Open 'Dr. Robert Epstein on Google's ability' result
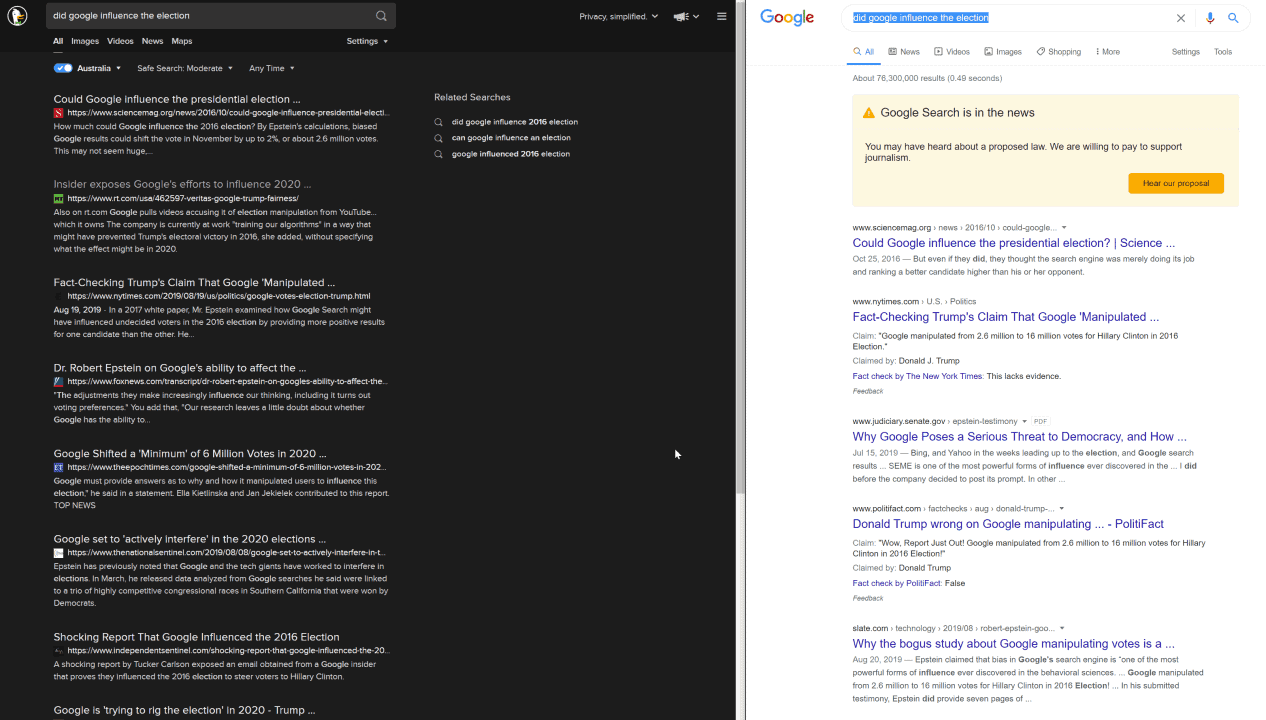1266x720 pixels. 180,367
